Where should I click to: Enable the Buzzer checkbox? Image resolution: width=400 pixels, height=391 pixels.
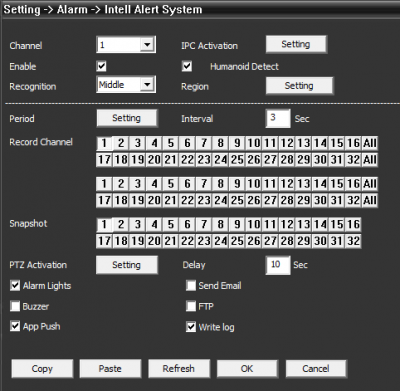pyautogui.click(x=15, y=306)
